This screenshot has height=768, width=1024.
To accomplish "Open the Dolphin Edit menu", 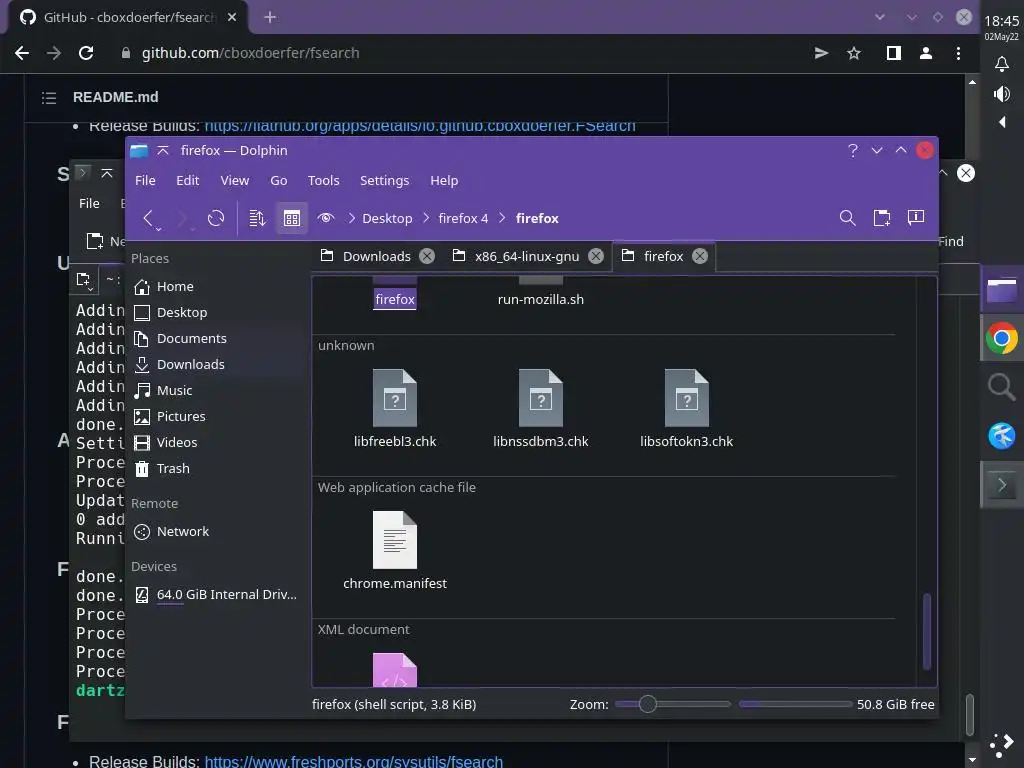I will coord(187,180).
